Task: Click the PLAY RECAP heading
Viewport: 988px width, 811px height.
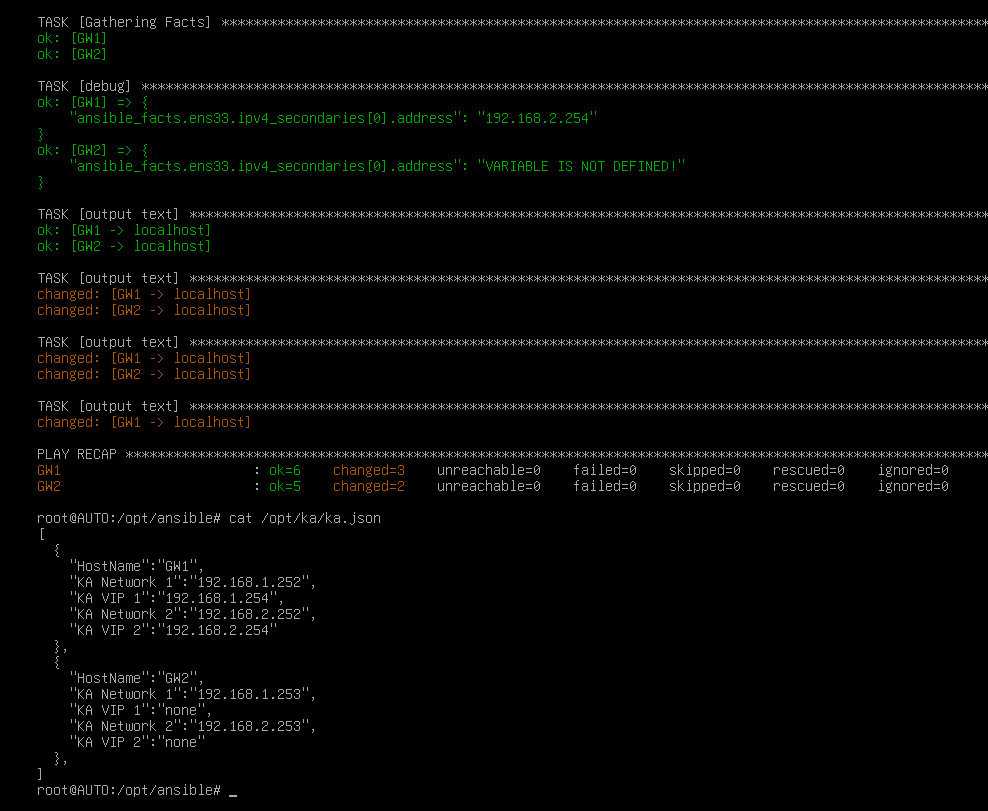Action: point(77,454)
